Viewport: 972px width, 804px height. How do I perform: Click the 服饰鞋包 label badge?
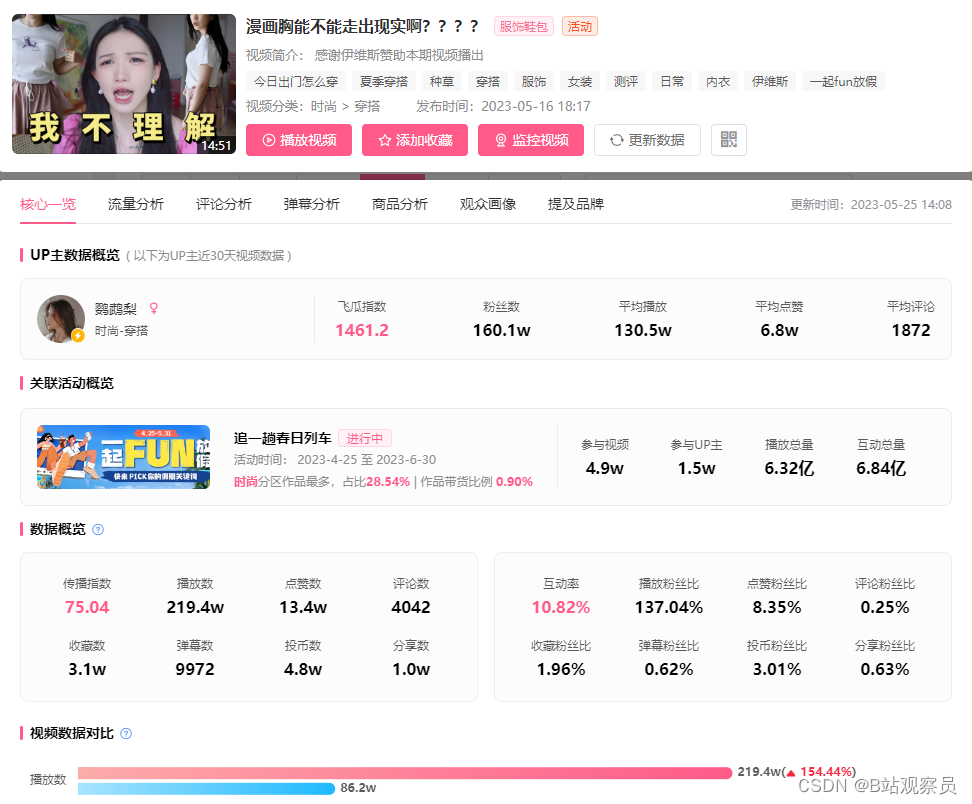coord(524,26)
